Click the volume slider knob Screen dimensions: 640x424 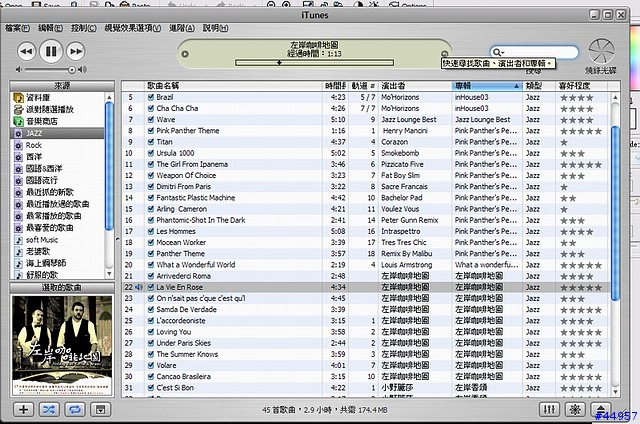[72, 70]
